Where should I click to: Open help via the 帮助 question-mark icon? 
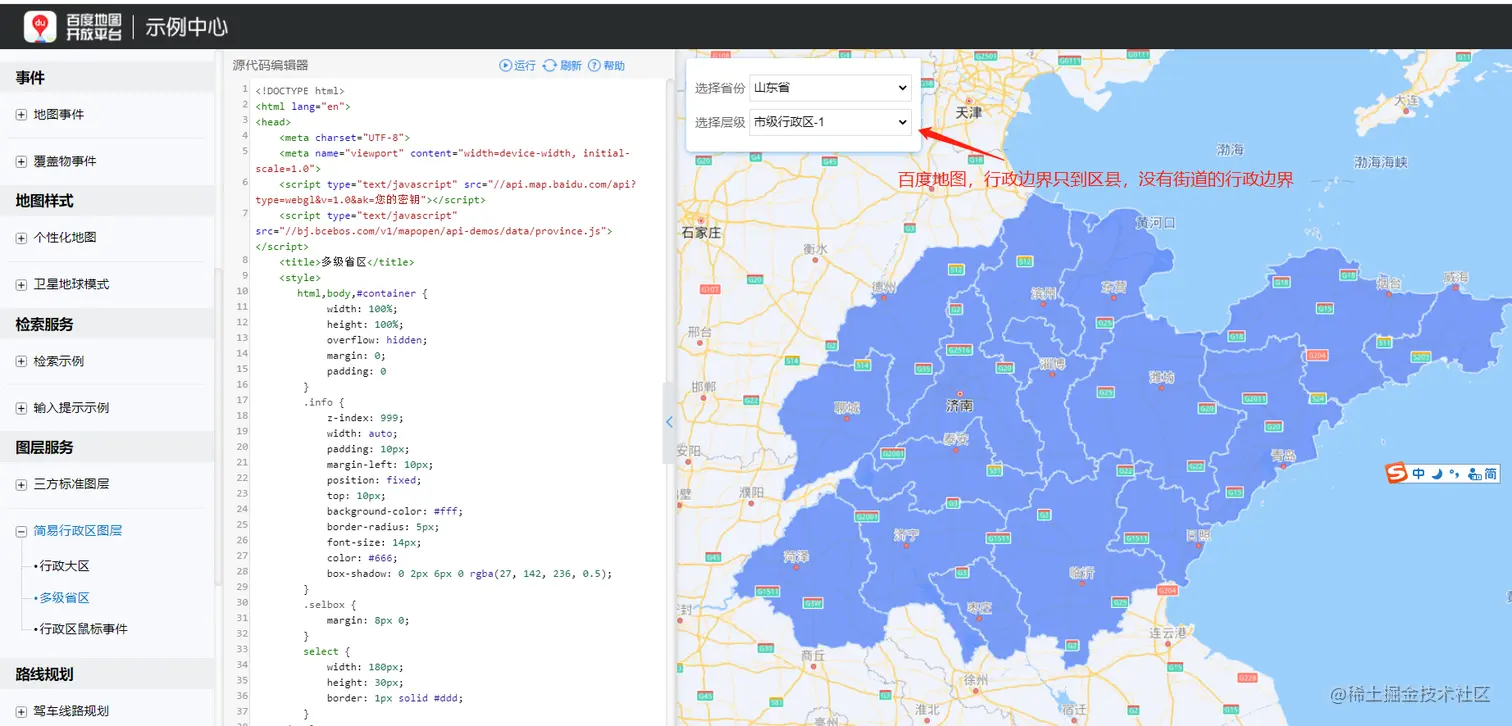pyautogui.click(x=594, y=66)
